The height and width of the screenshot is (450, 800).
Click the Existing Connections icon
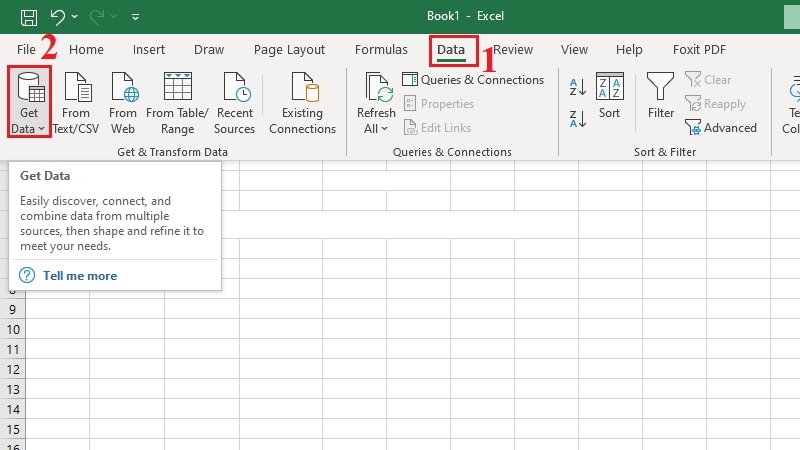pos(305,87)
